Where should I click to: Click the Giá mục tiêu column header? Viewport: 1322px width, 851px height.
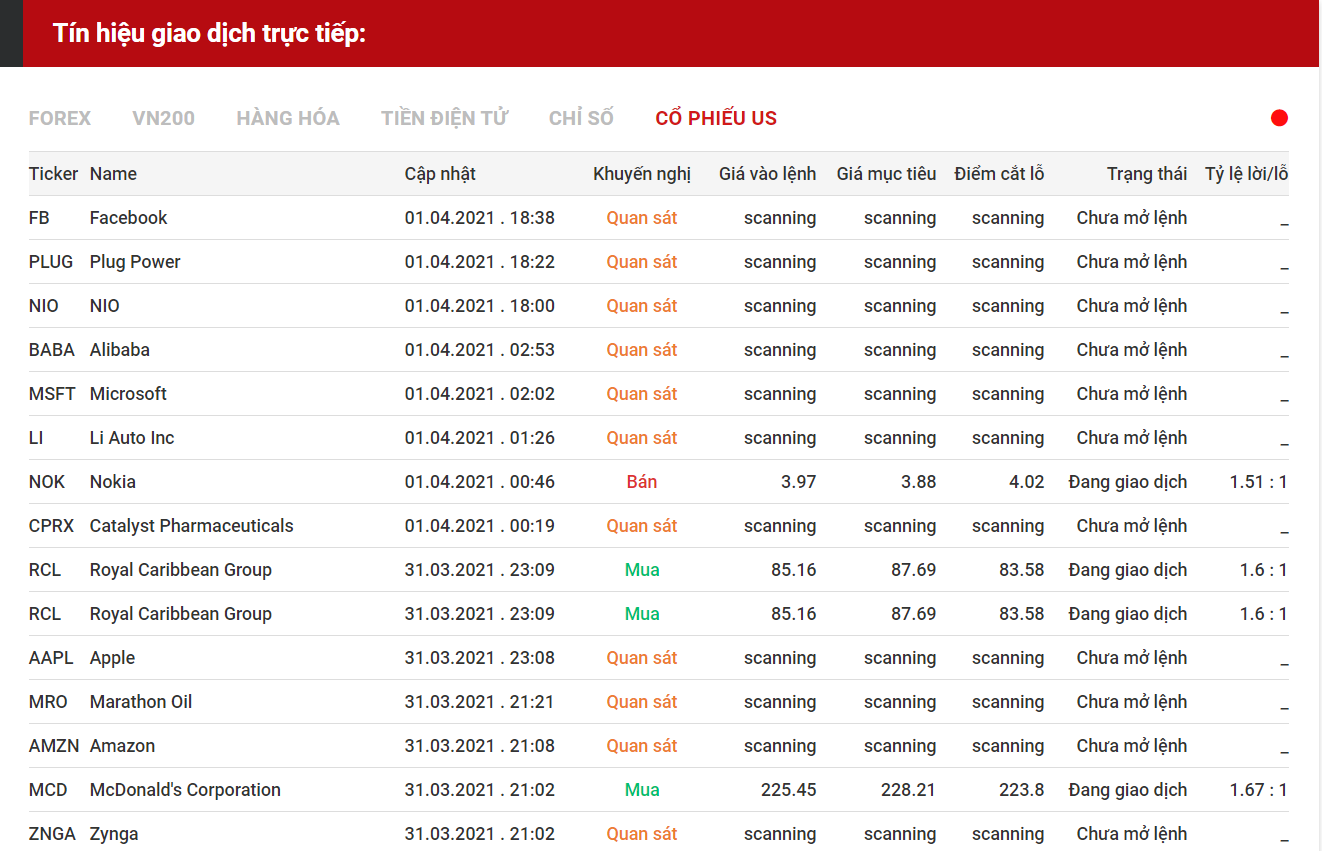click(x=886, y=174)
